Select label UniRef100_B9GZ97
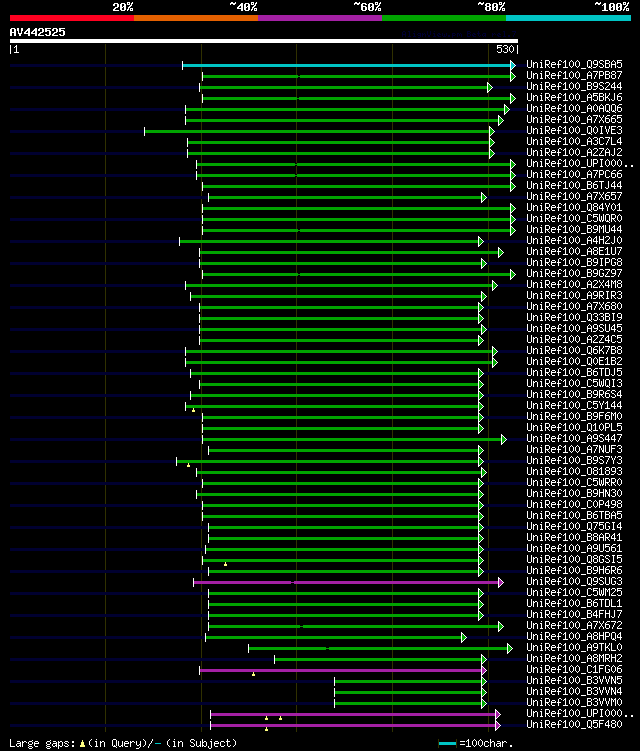The width and height of the screenshot is (640, 751). pos(574,273)
